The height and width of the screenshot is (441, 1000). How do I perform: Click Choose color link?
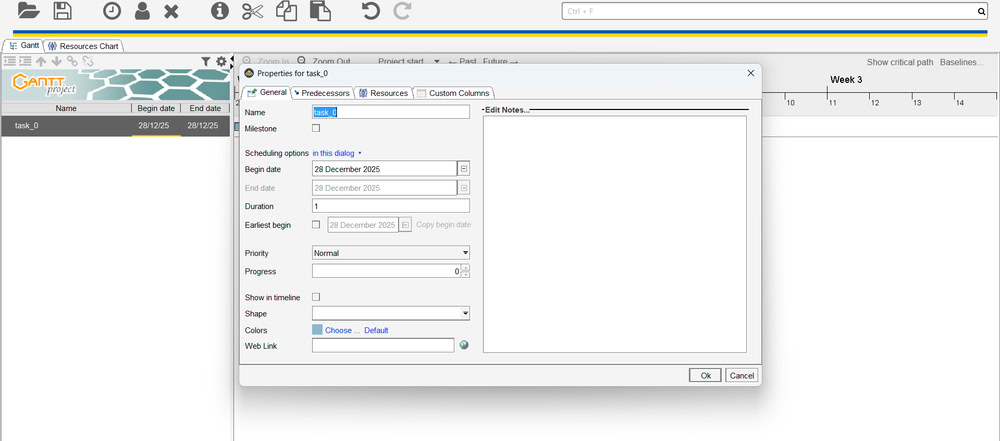[x=343, y=330]
